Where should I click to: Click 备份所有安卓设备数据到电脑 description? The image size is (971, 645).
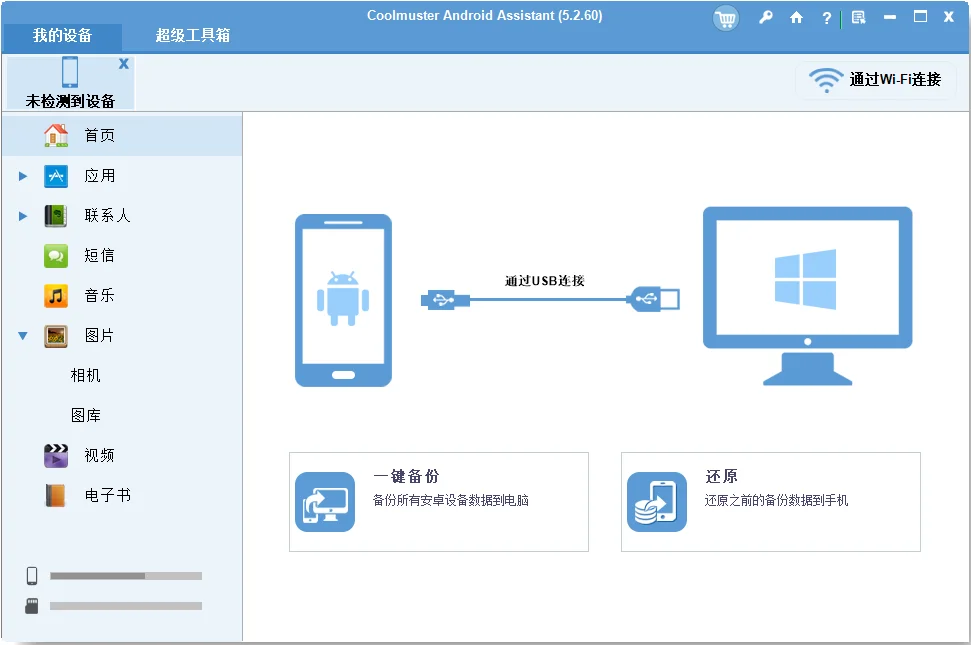tap(450, 500)
